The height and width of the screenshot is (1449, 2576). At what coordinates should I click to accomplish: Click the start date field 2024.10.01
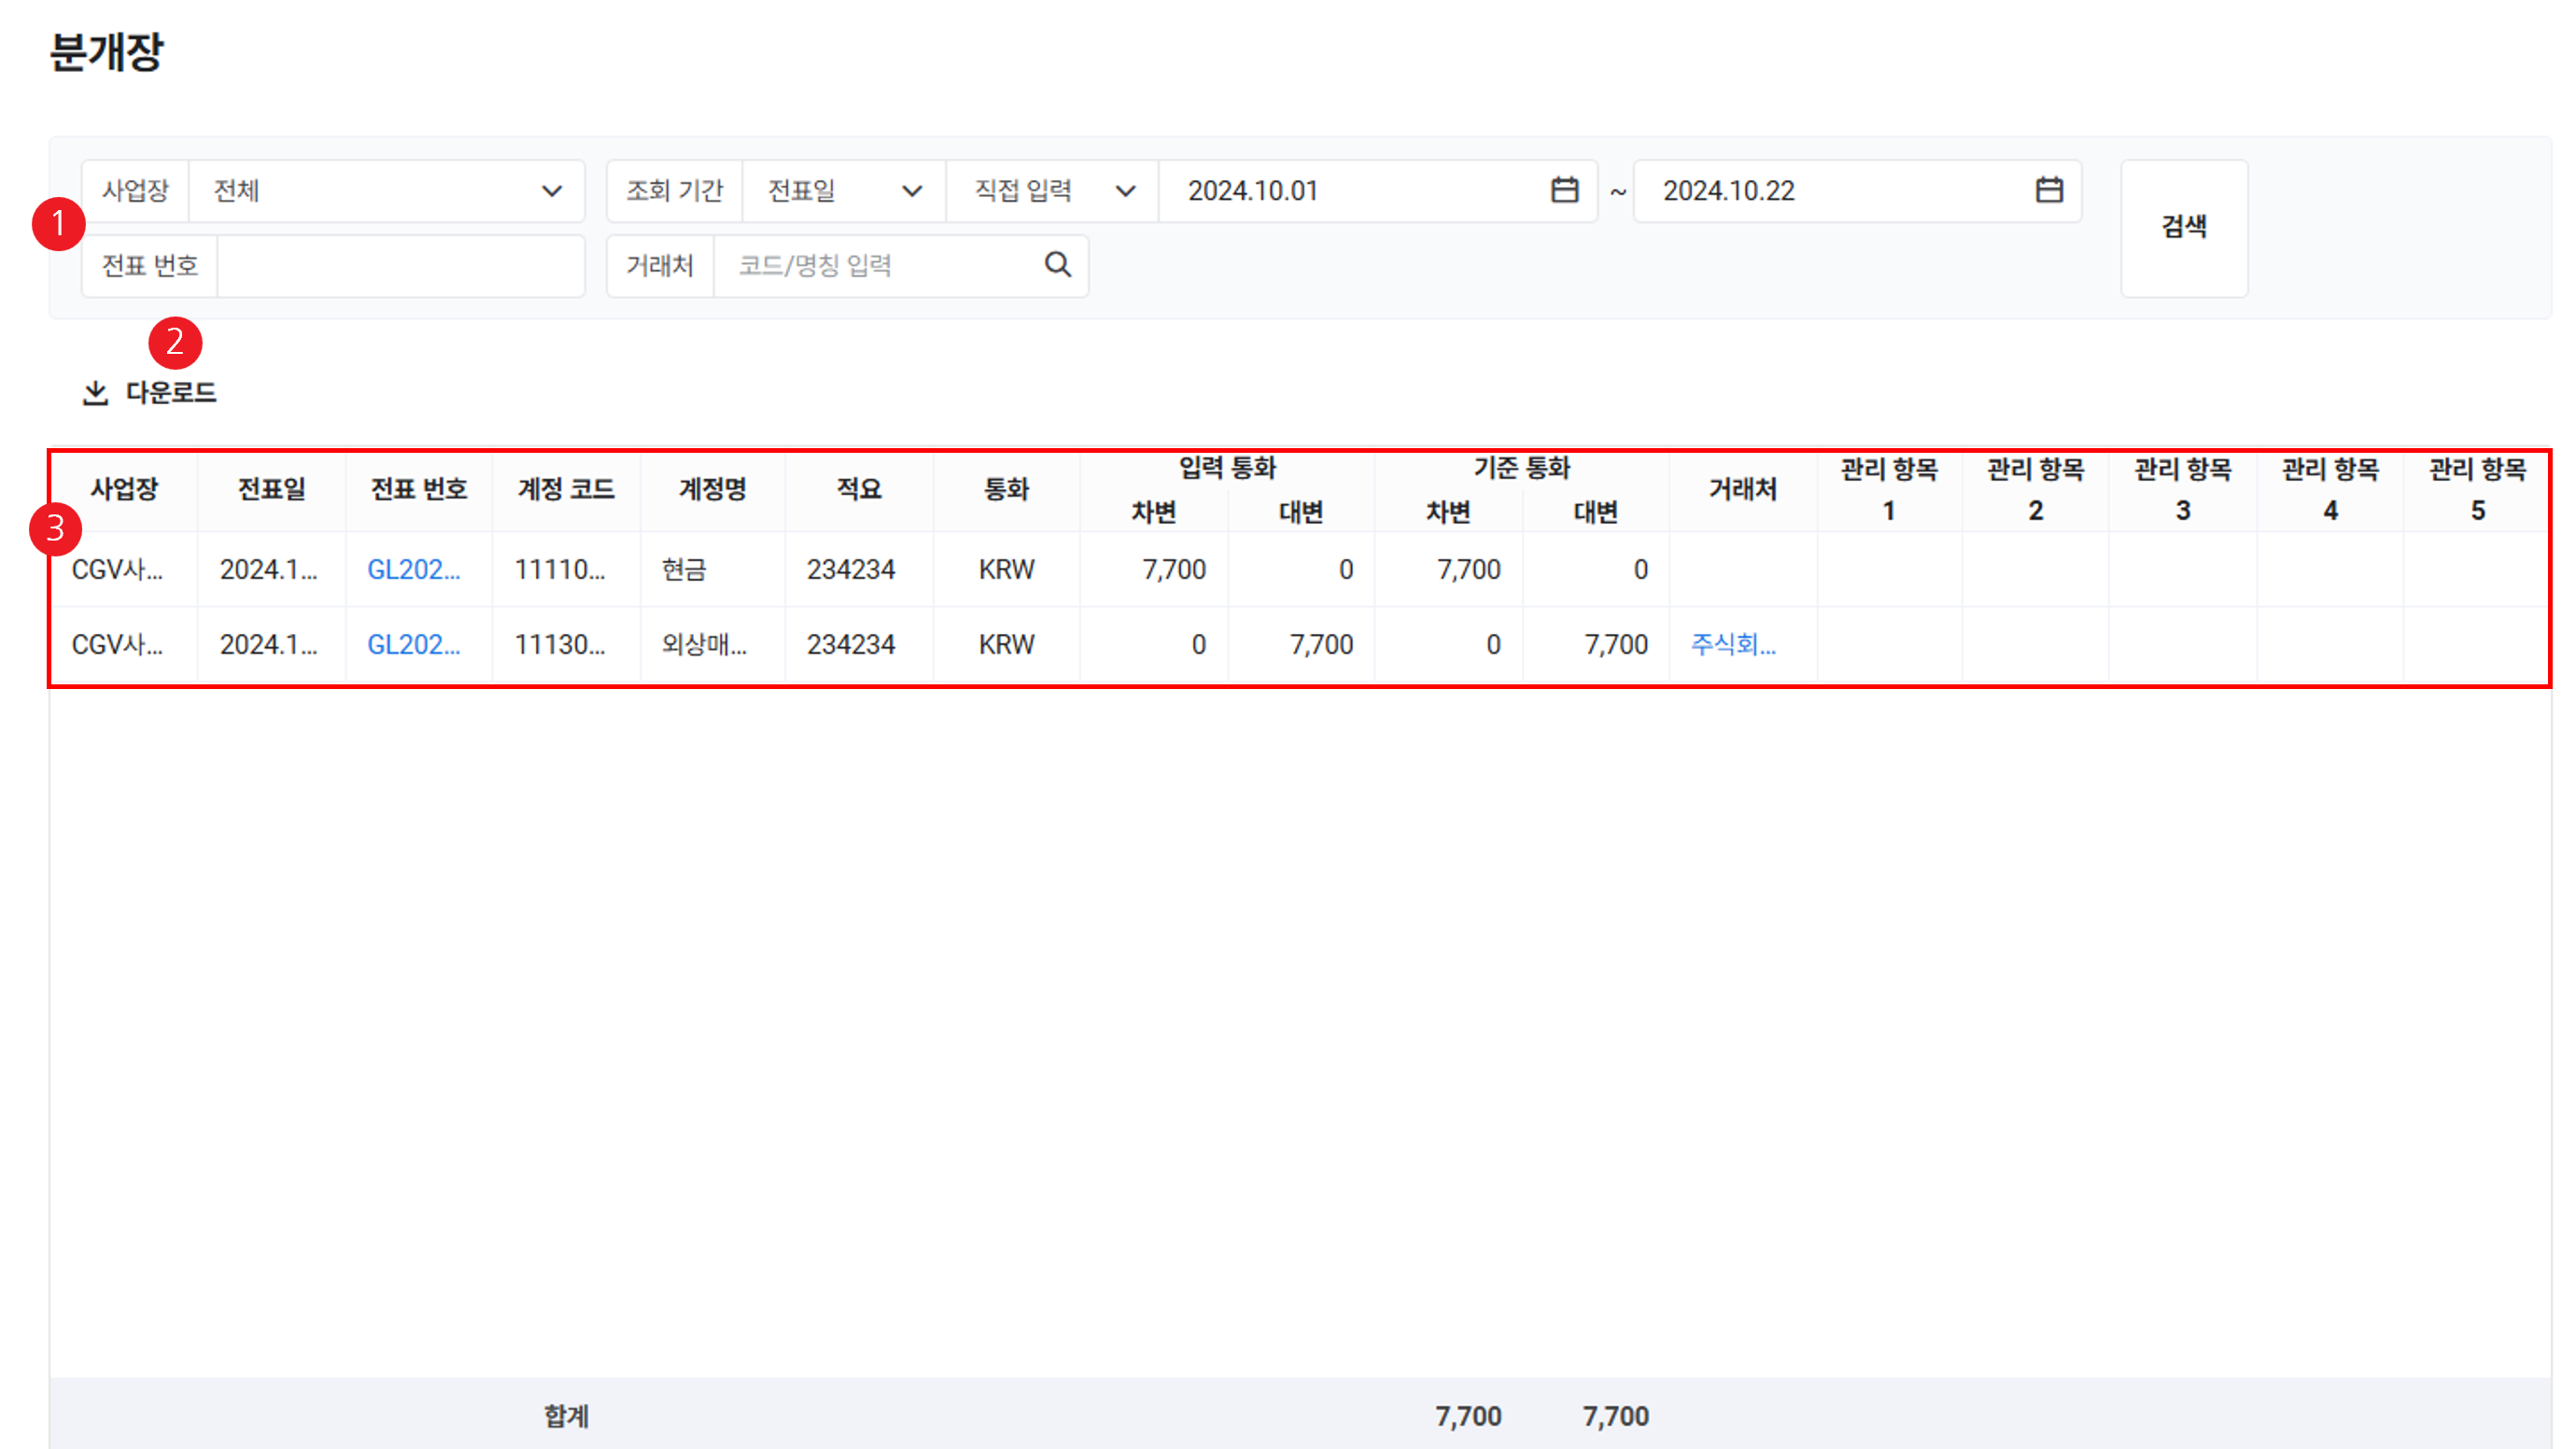pos(1350,191)
